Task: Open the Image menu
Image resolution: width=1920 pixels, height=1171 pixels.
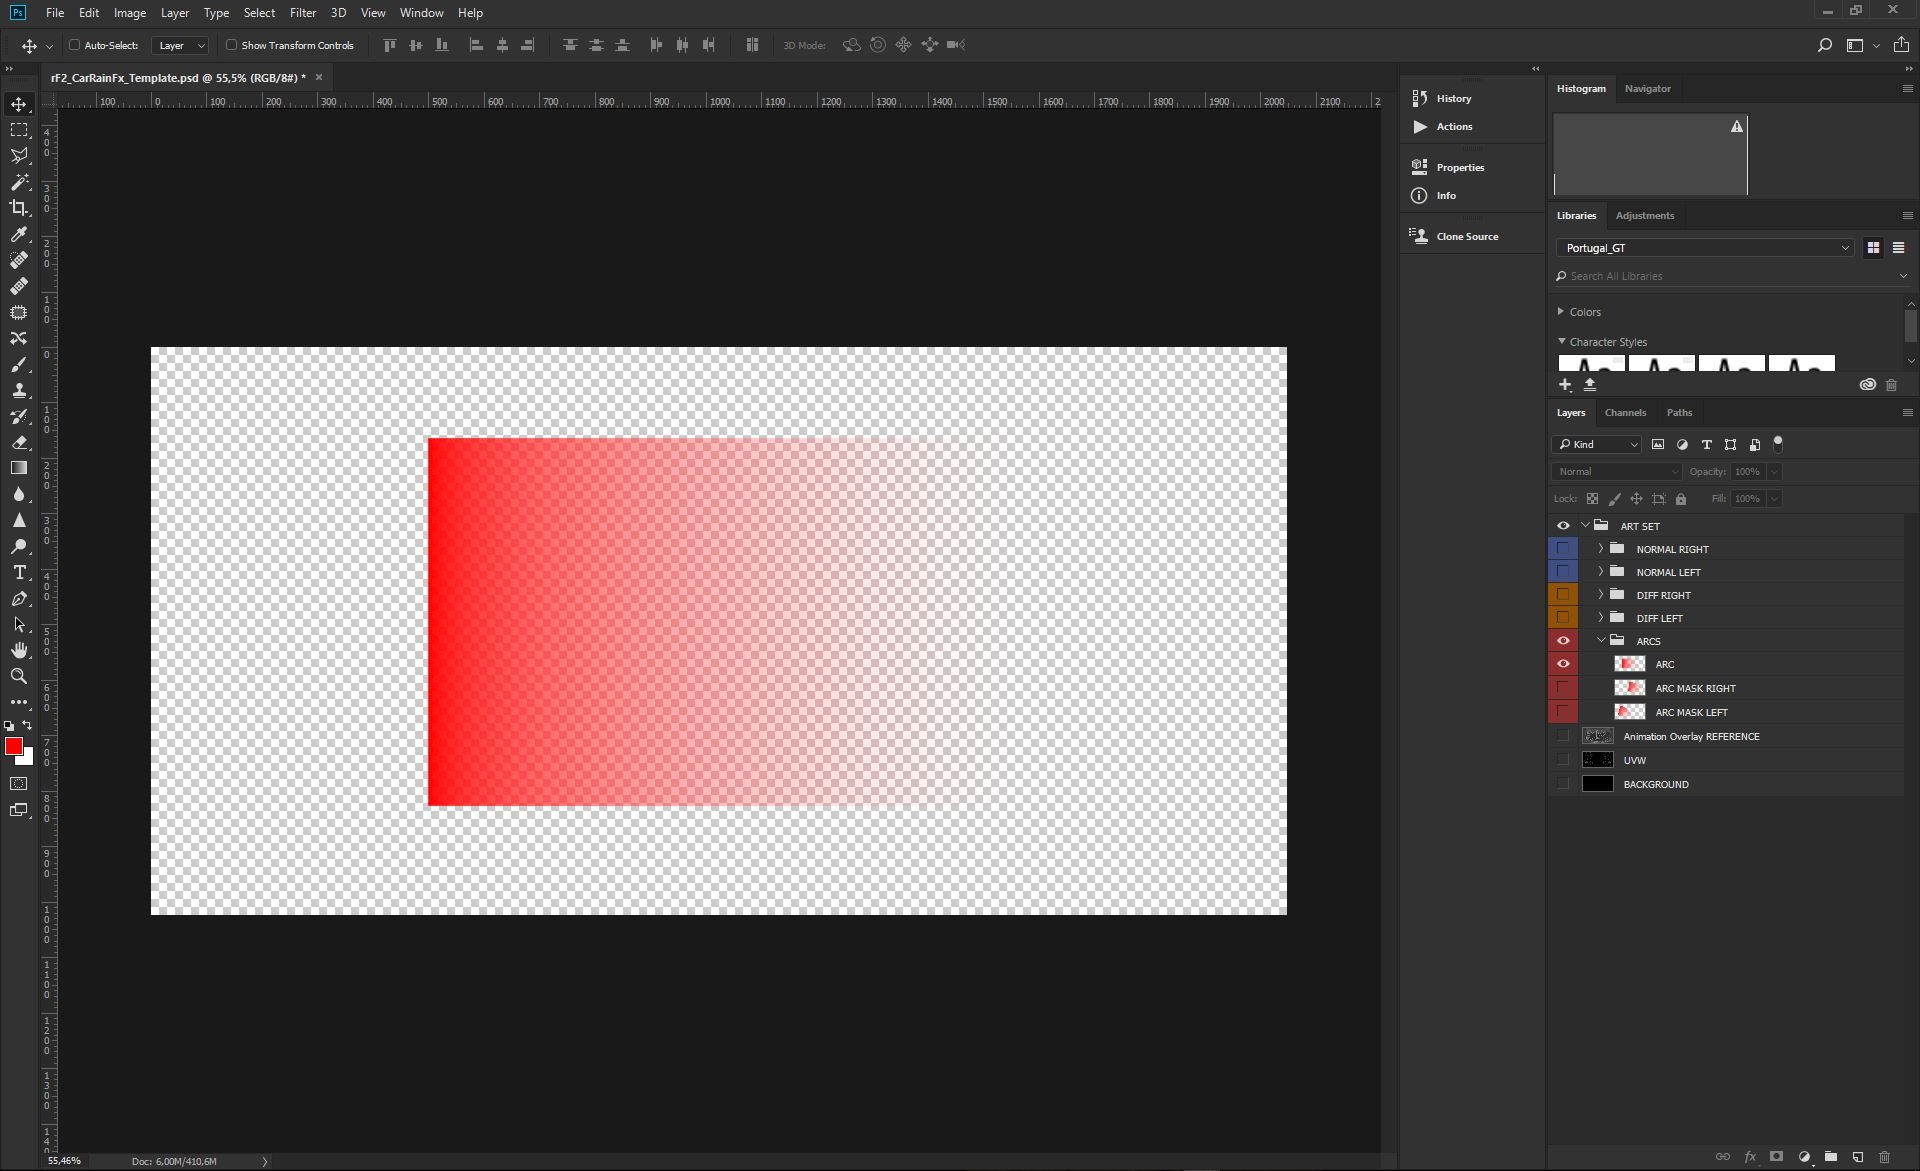Action: [x=130, y=13]
